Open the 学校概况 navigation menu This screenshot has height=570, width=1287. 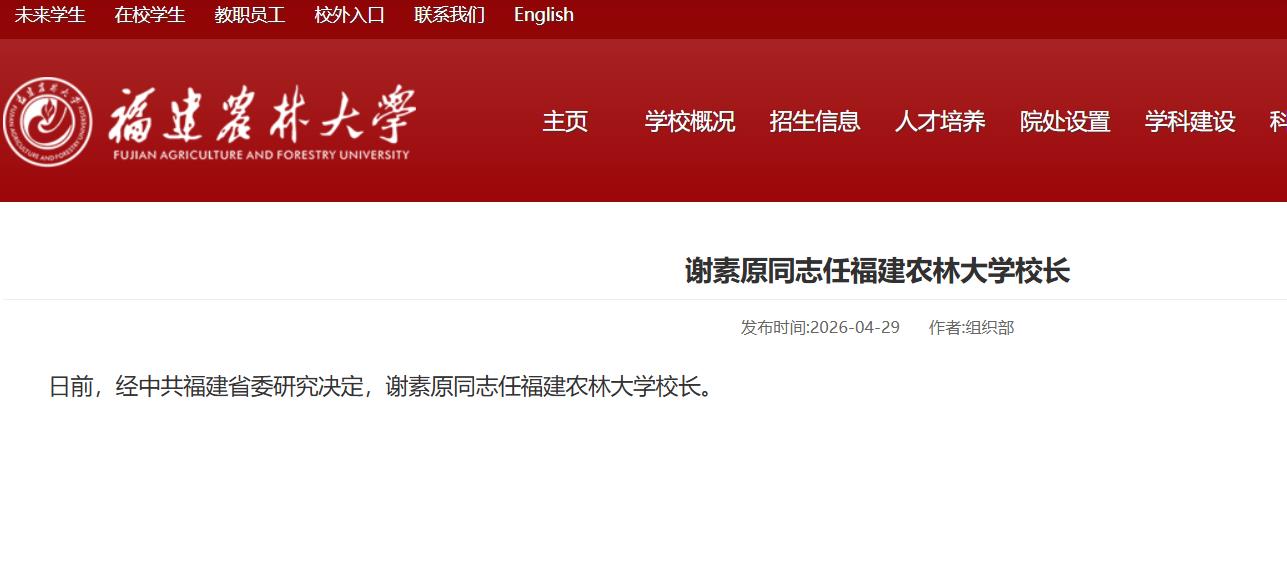[690, 122]
